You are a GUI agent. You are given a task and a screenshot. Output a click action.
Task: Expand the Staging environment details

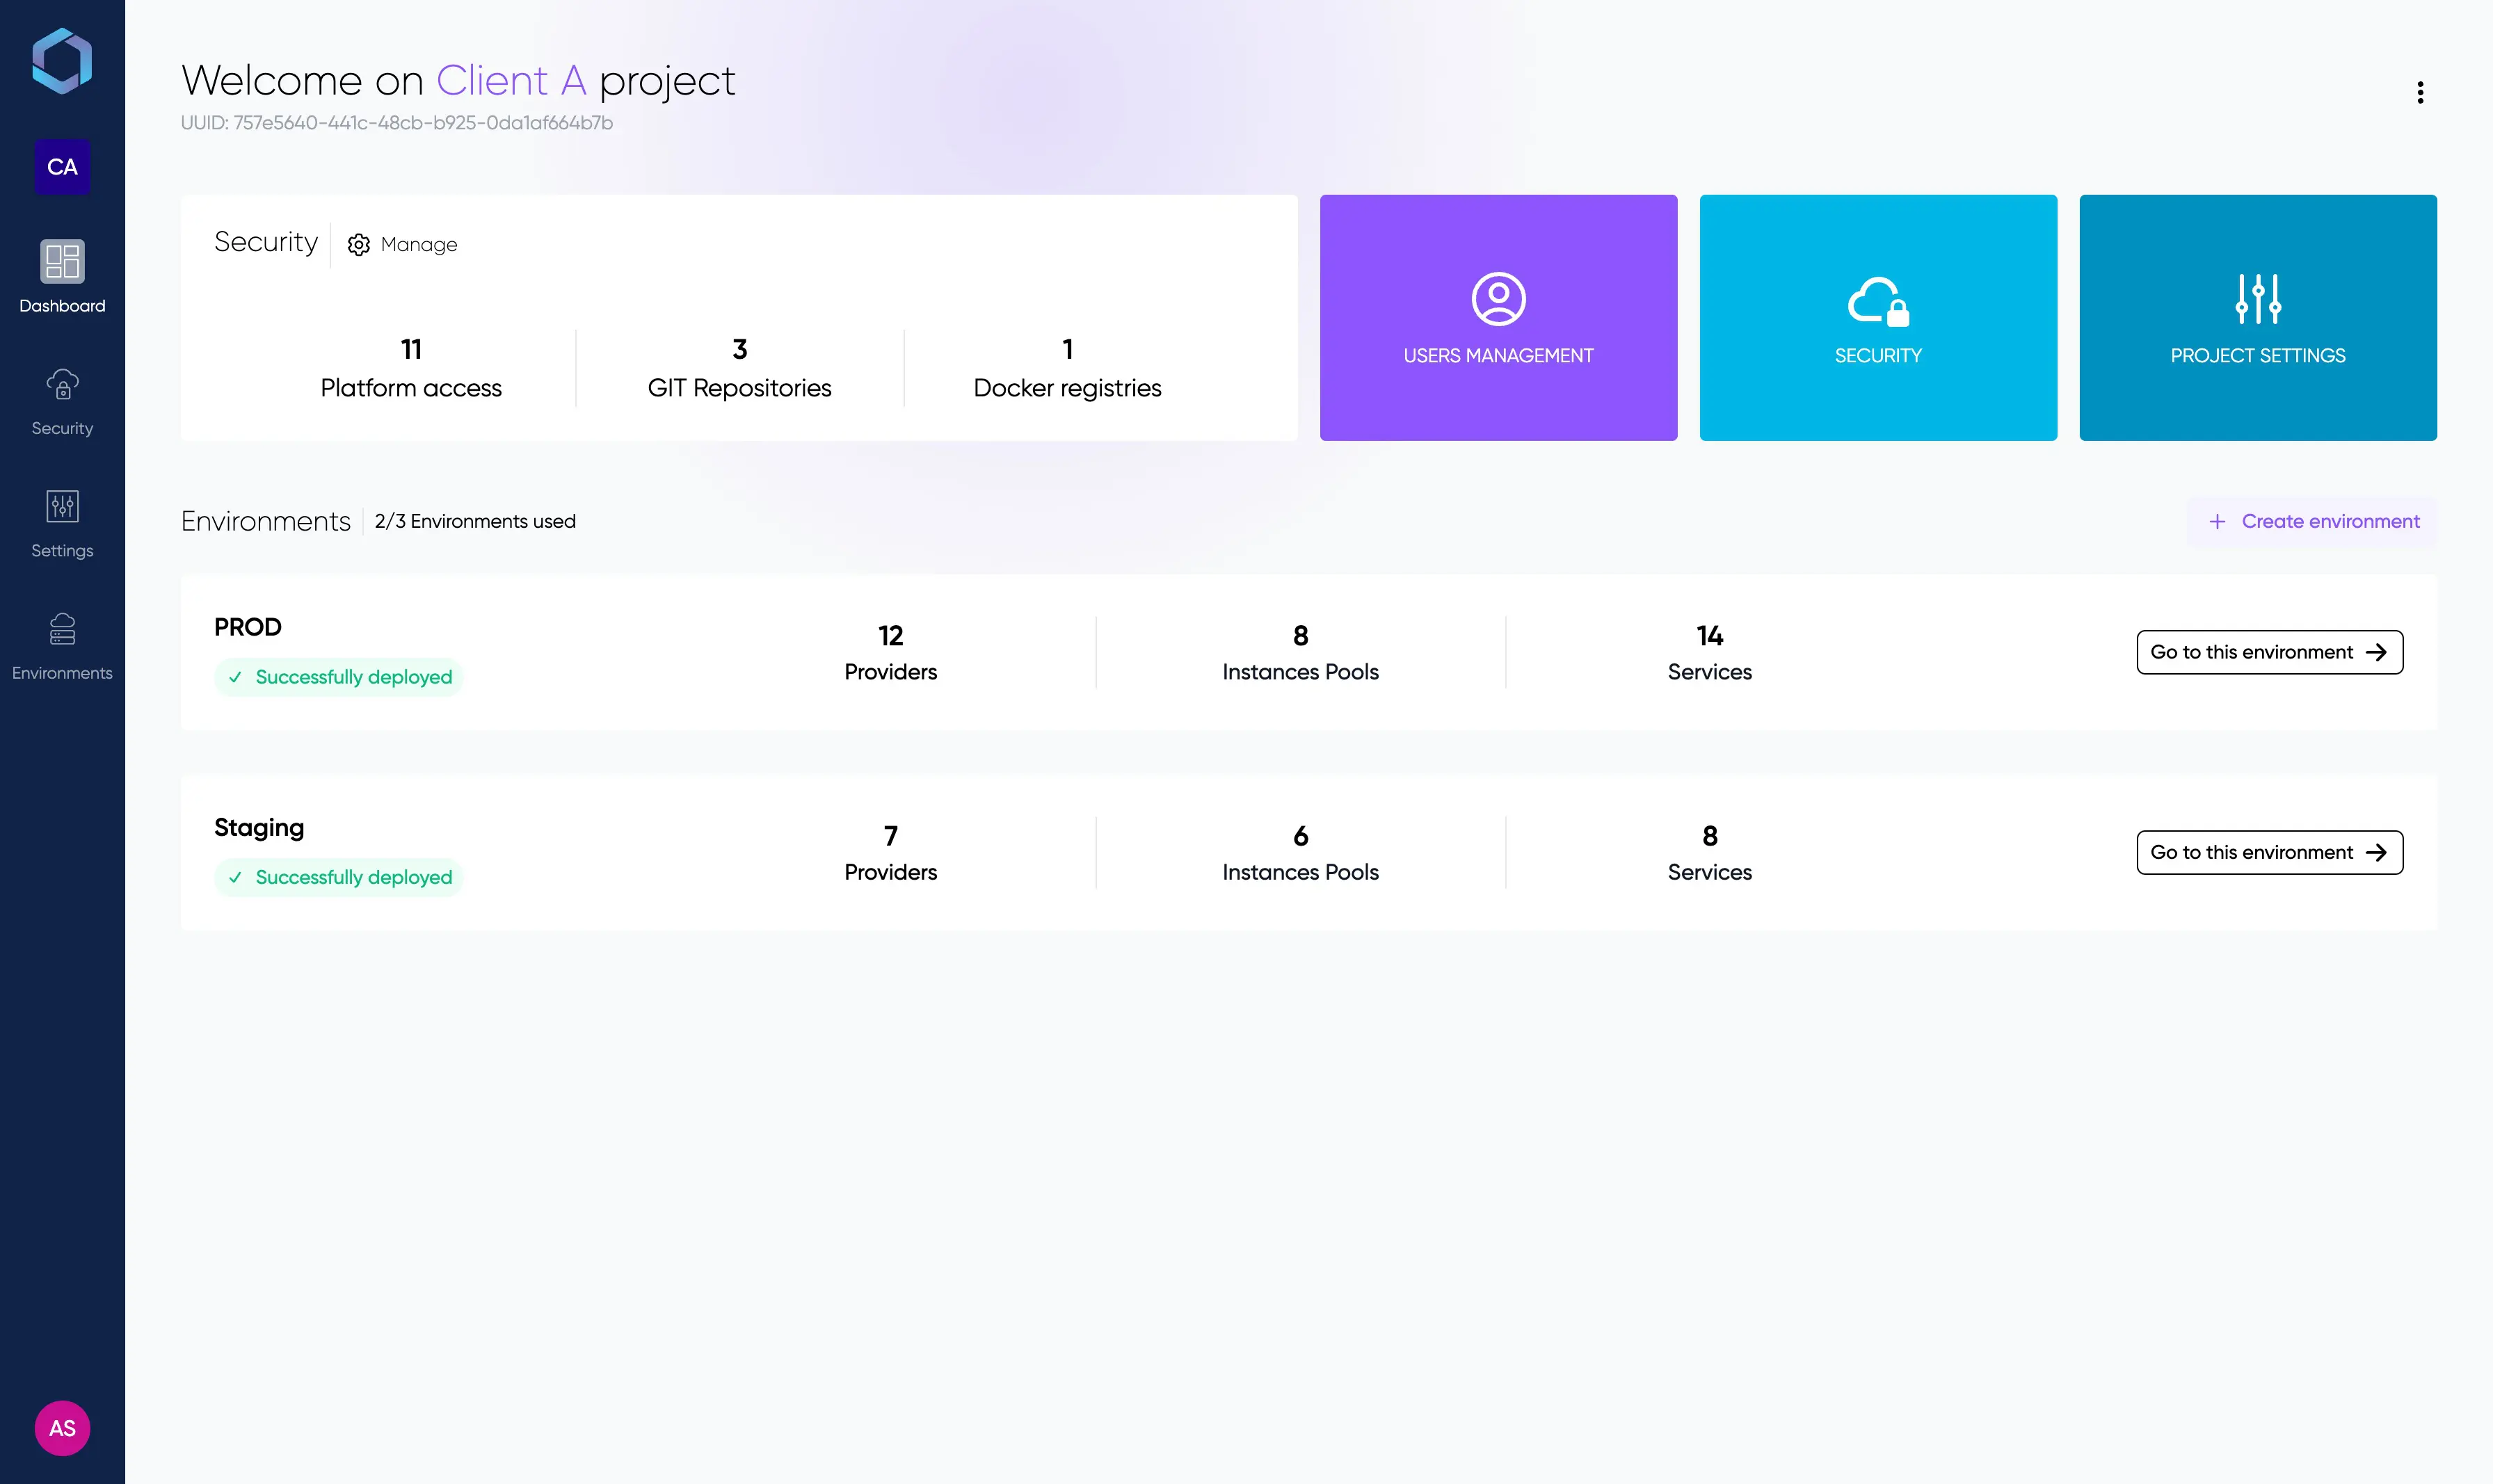click(258, 827)
